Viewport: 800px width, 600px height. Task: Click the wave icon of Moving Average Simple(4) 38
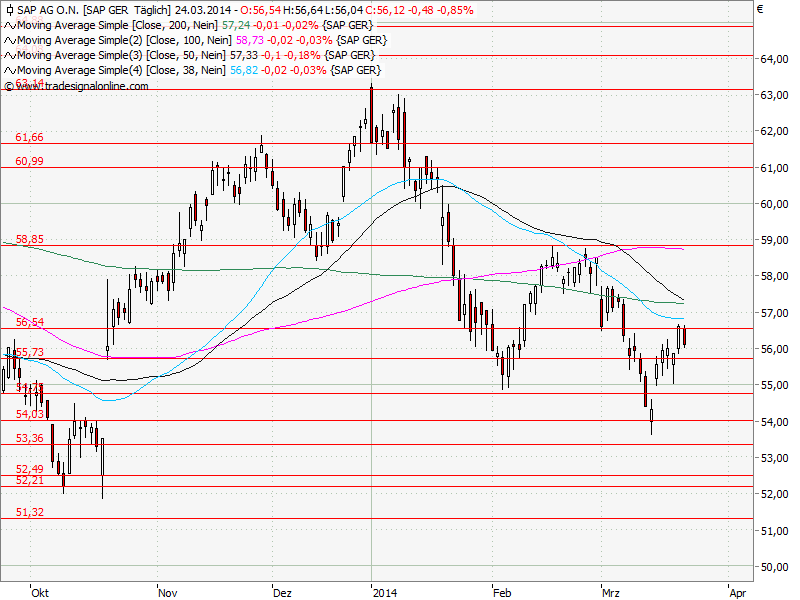click(x=9, y=69)
